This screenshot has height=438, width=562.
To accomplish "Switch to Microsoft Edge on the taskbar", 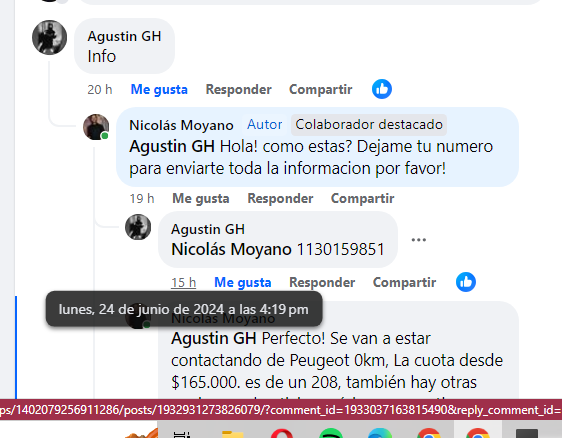I will pyautogui.click(x=379, y=433).
